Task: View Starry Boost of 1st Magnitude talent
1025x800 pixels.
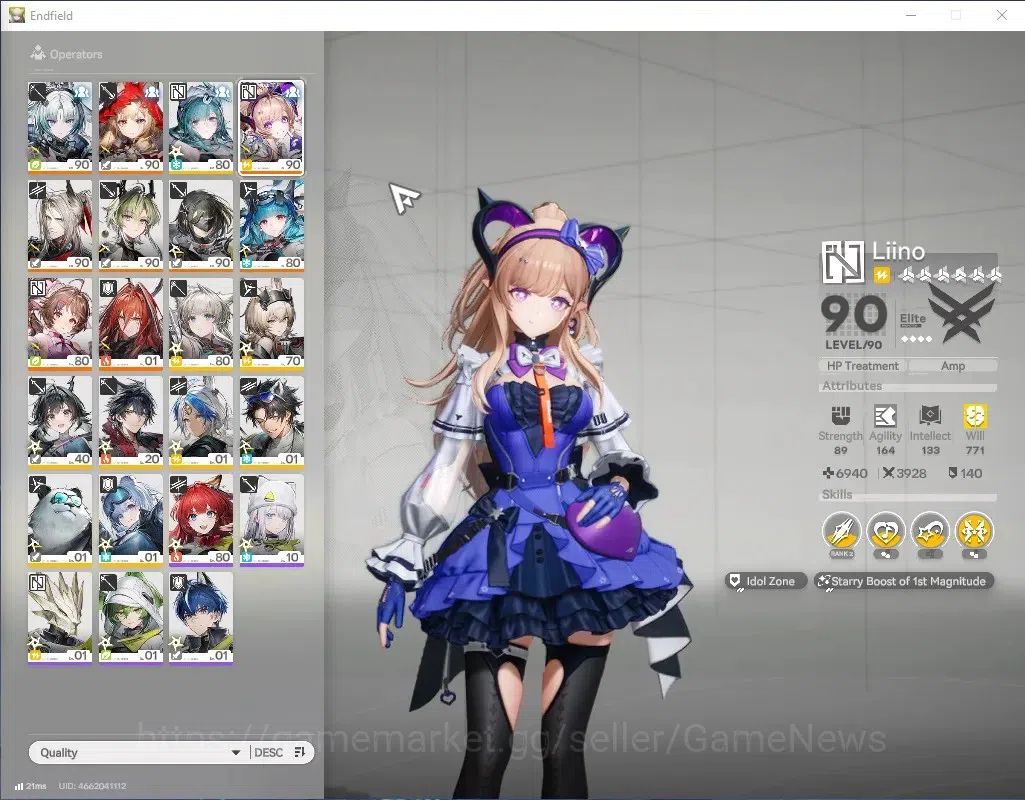Action: (904, 581)
